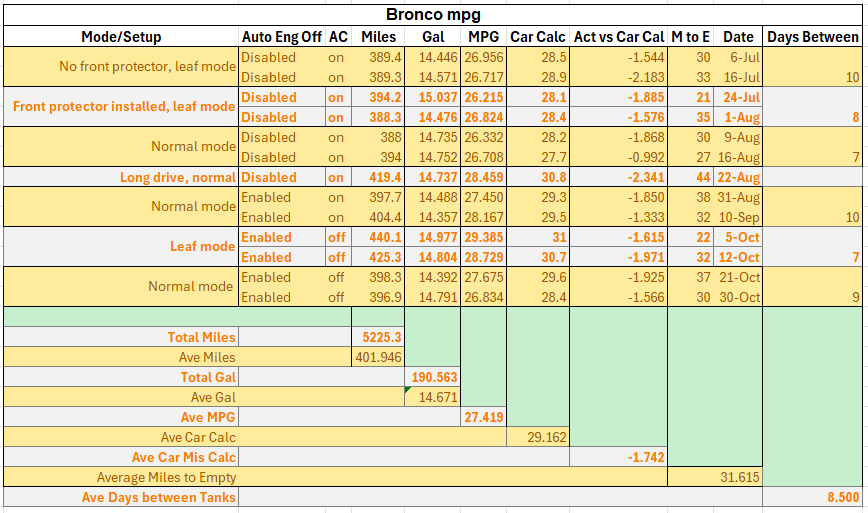Click the 'Ave MPG' label
The width and height of the screenshot is (868, 513).
tap(121, 417)
